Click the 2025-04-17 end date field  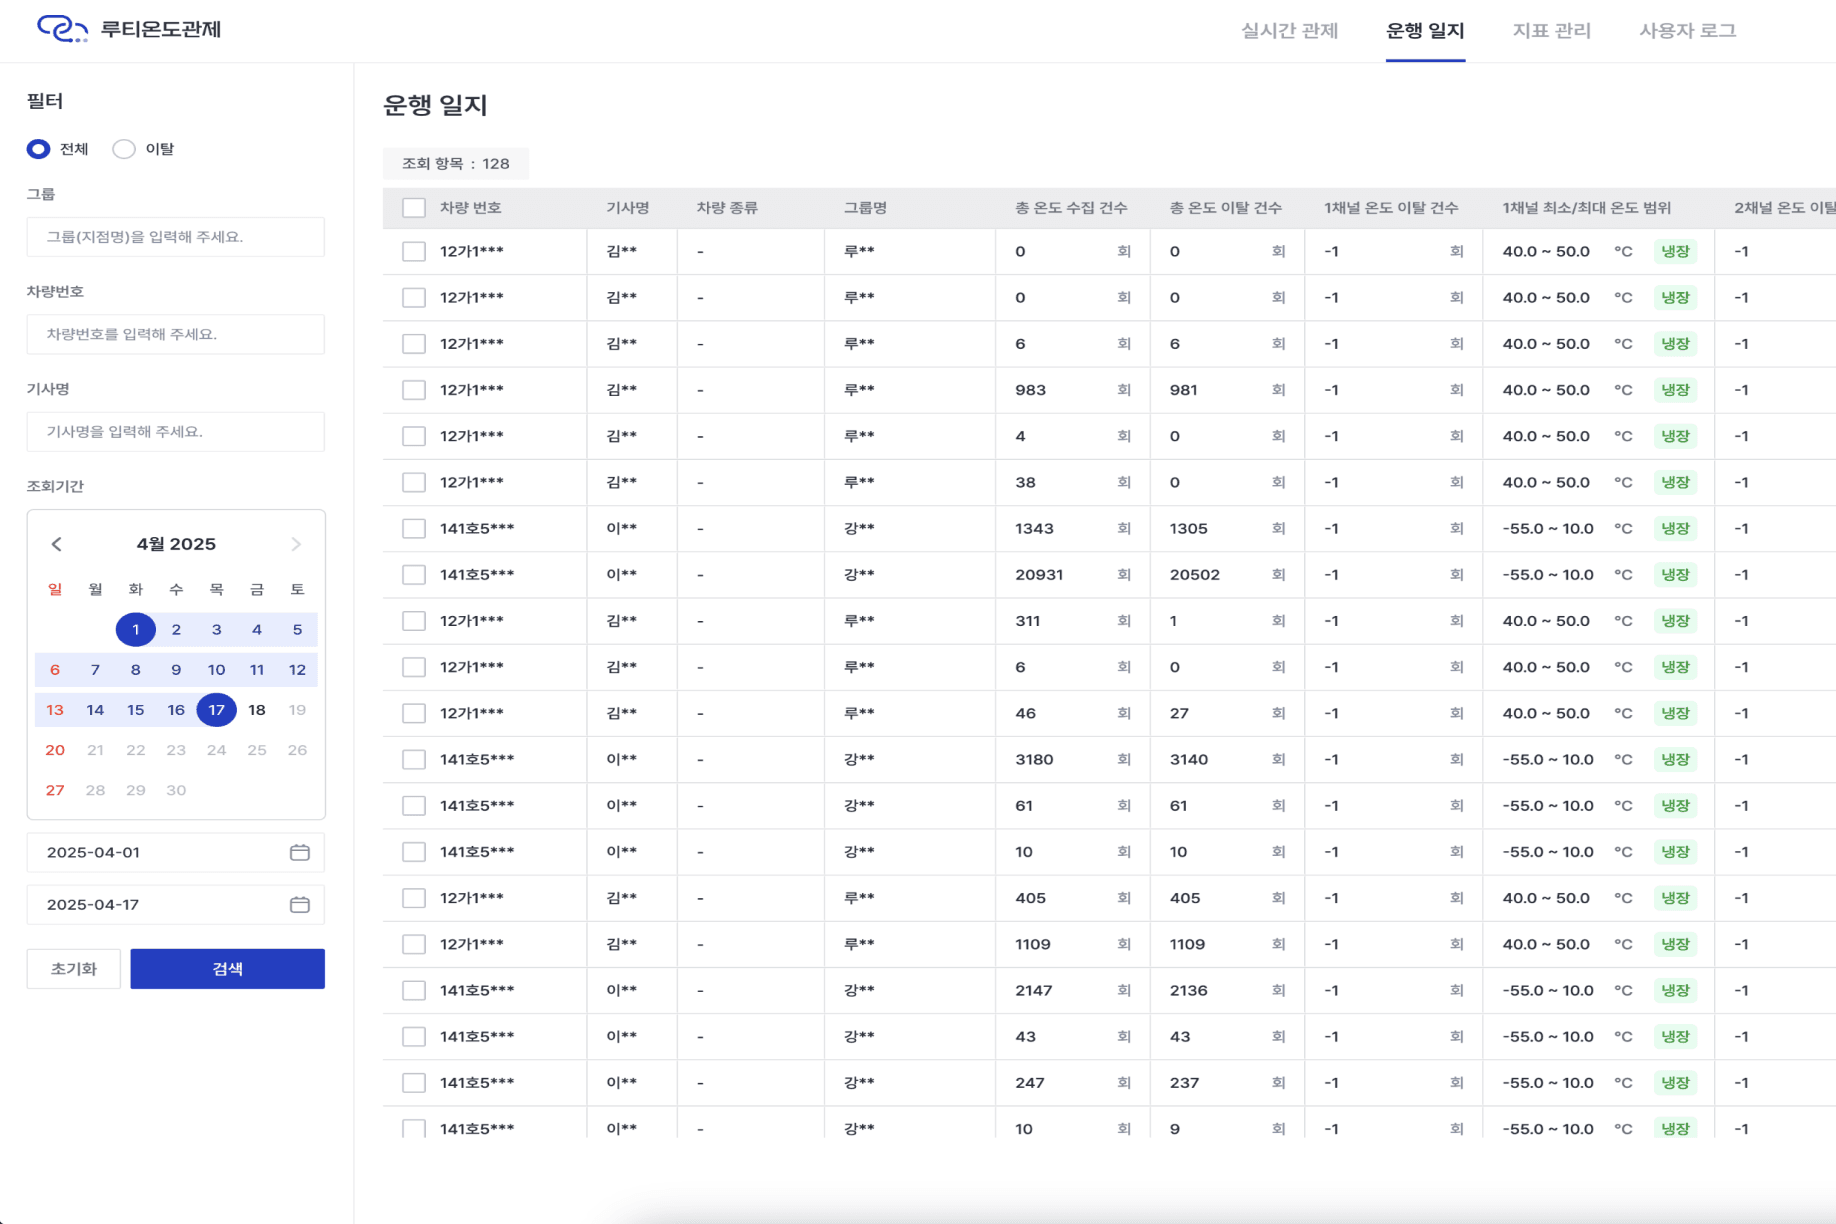pos(176,905)
